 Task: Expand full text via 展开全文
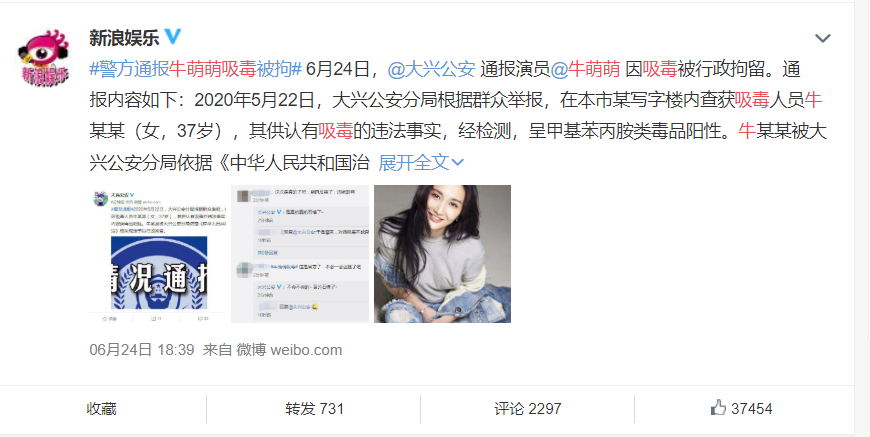(x=414, y=162)
